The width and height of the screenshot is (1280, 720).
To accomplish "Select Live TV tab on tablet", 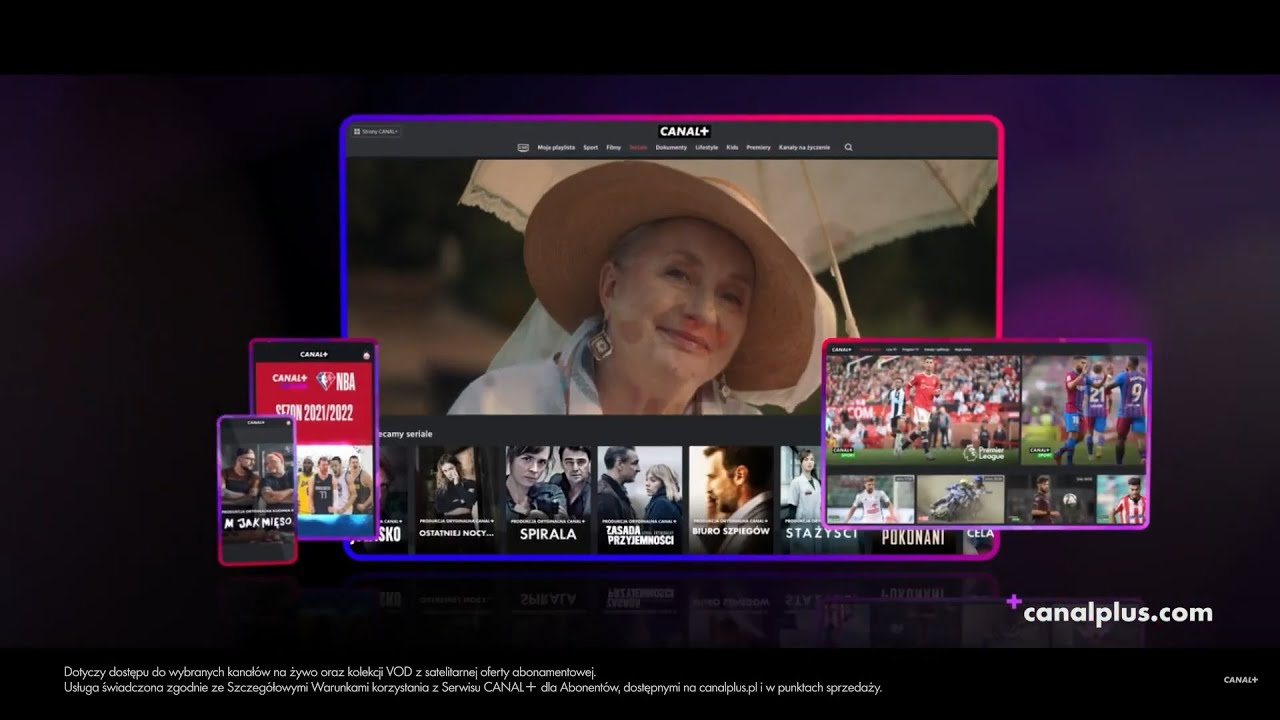I will (889, 349).
